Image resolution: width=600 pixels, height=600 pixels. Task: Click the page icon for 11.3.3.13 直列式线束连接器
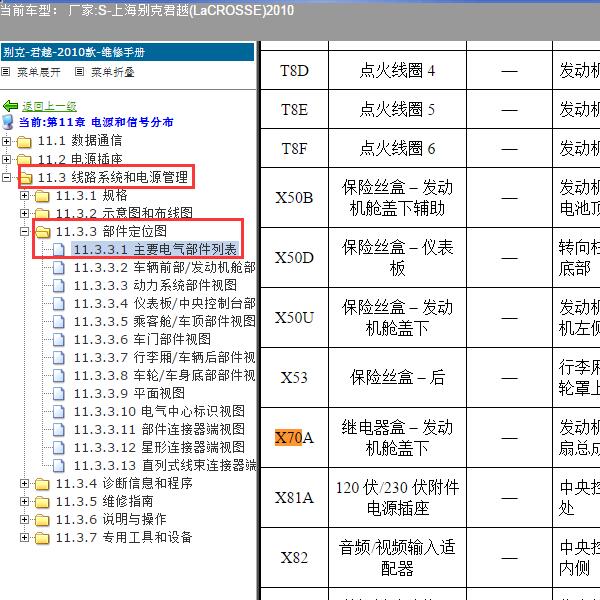pyautogui.click(x=59, y=465)
